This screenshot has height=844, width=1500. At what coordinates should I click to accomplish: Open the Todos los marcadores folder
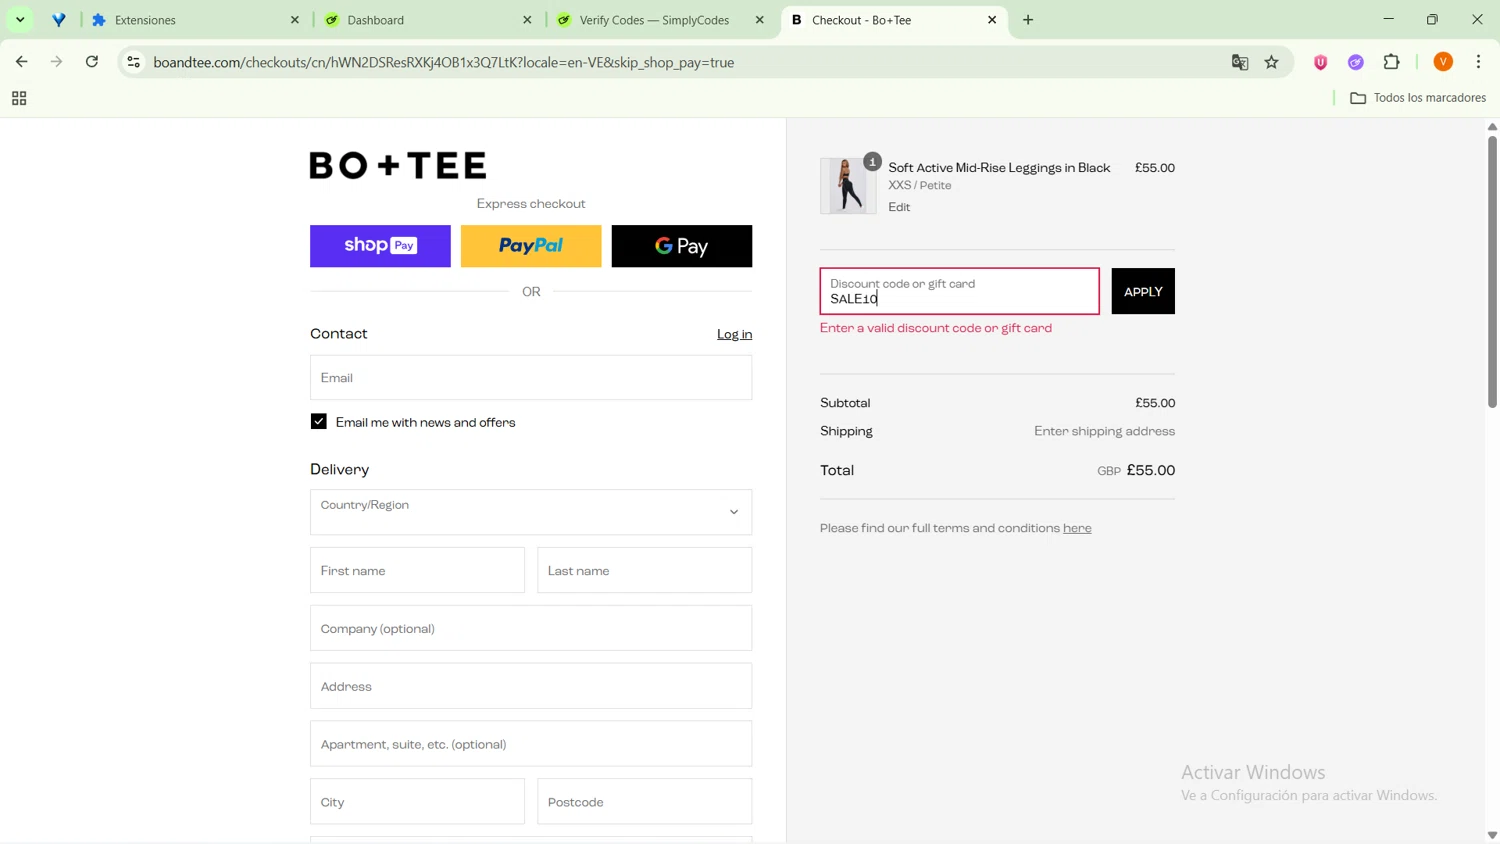pos(1418,98)
